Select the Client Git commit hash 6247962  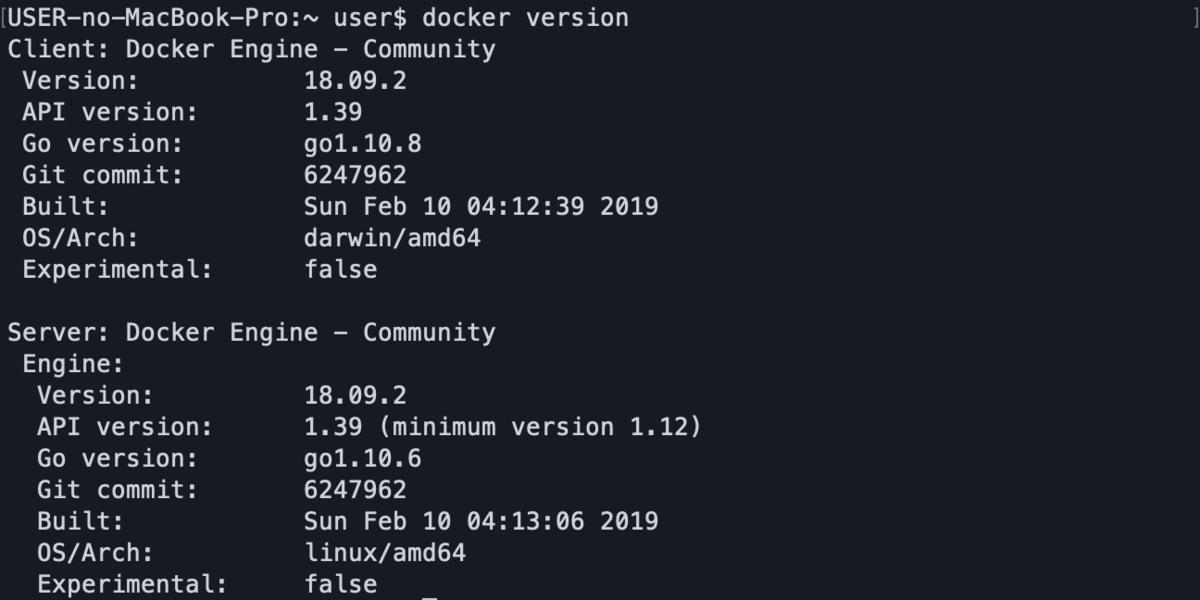coord(356,175)
